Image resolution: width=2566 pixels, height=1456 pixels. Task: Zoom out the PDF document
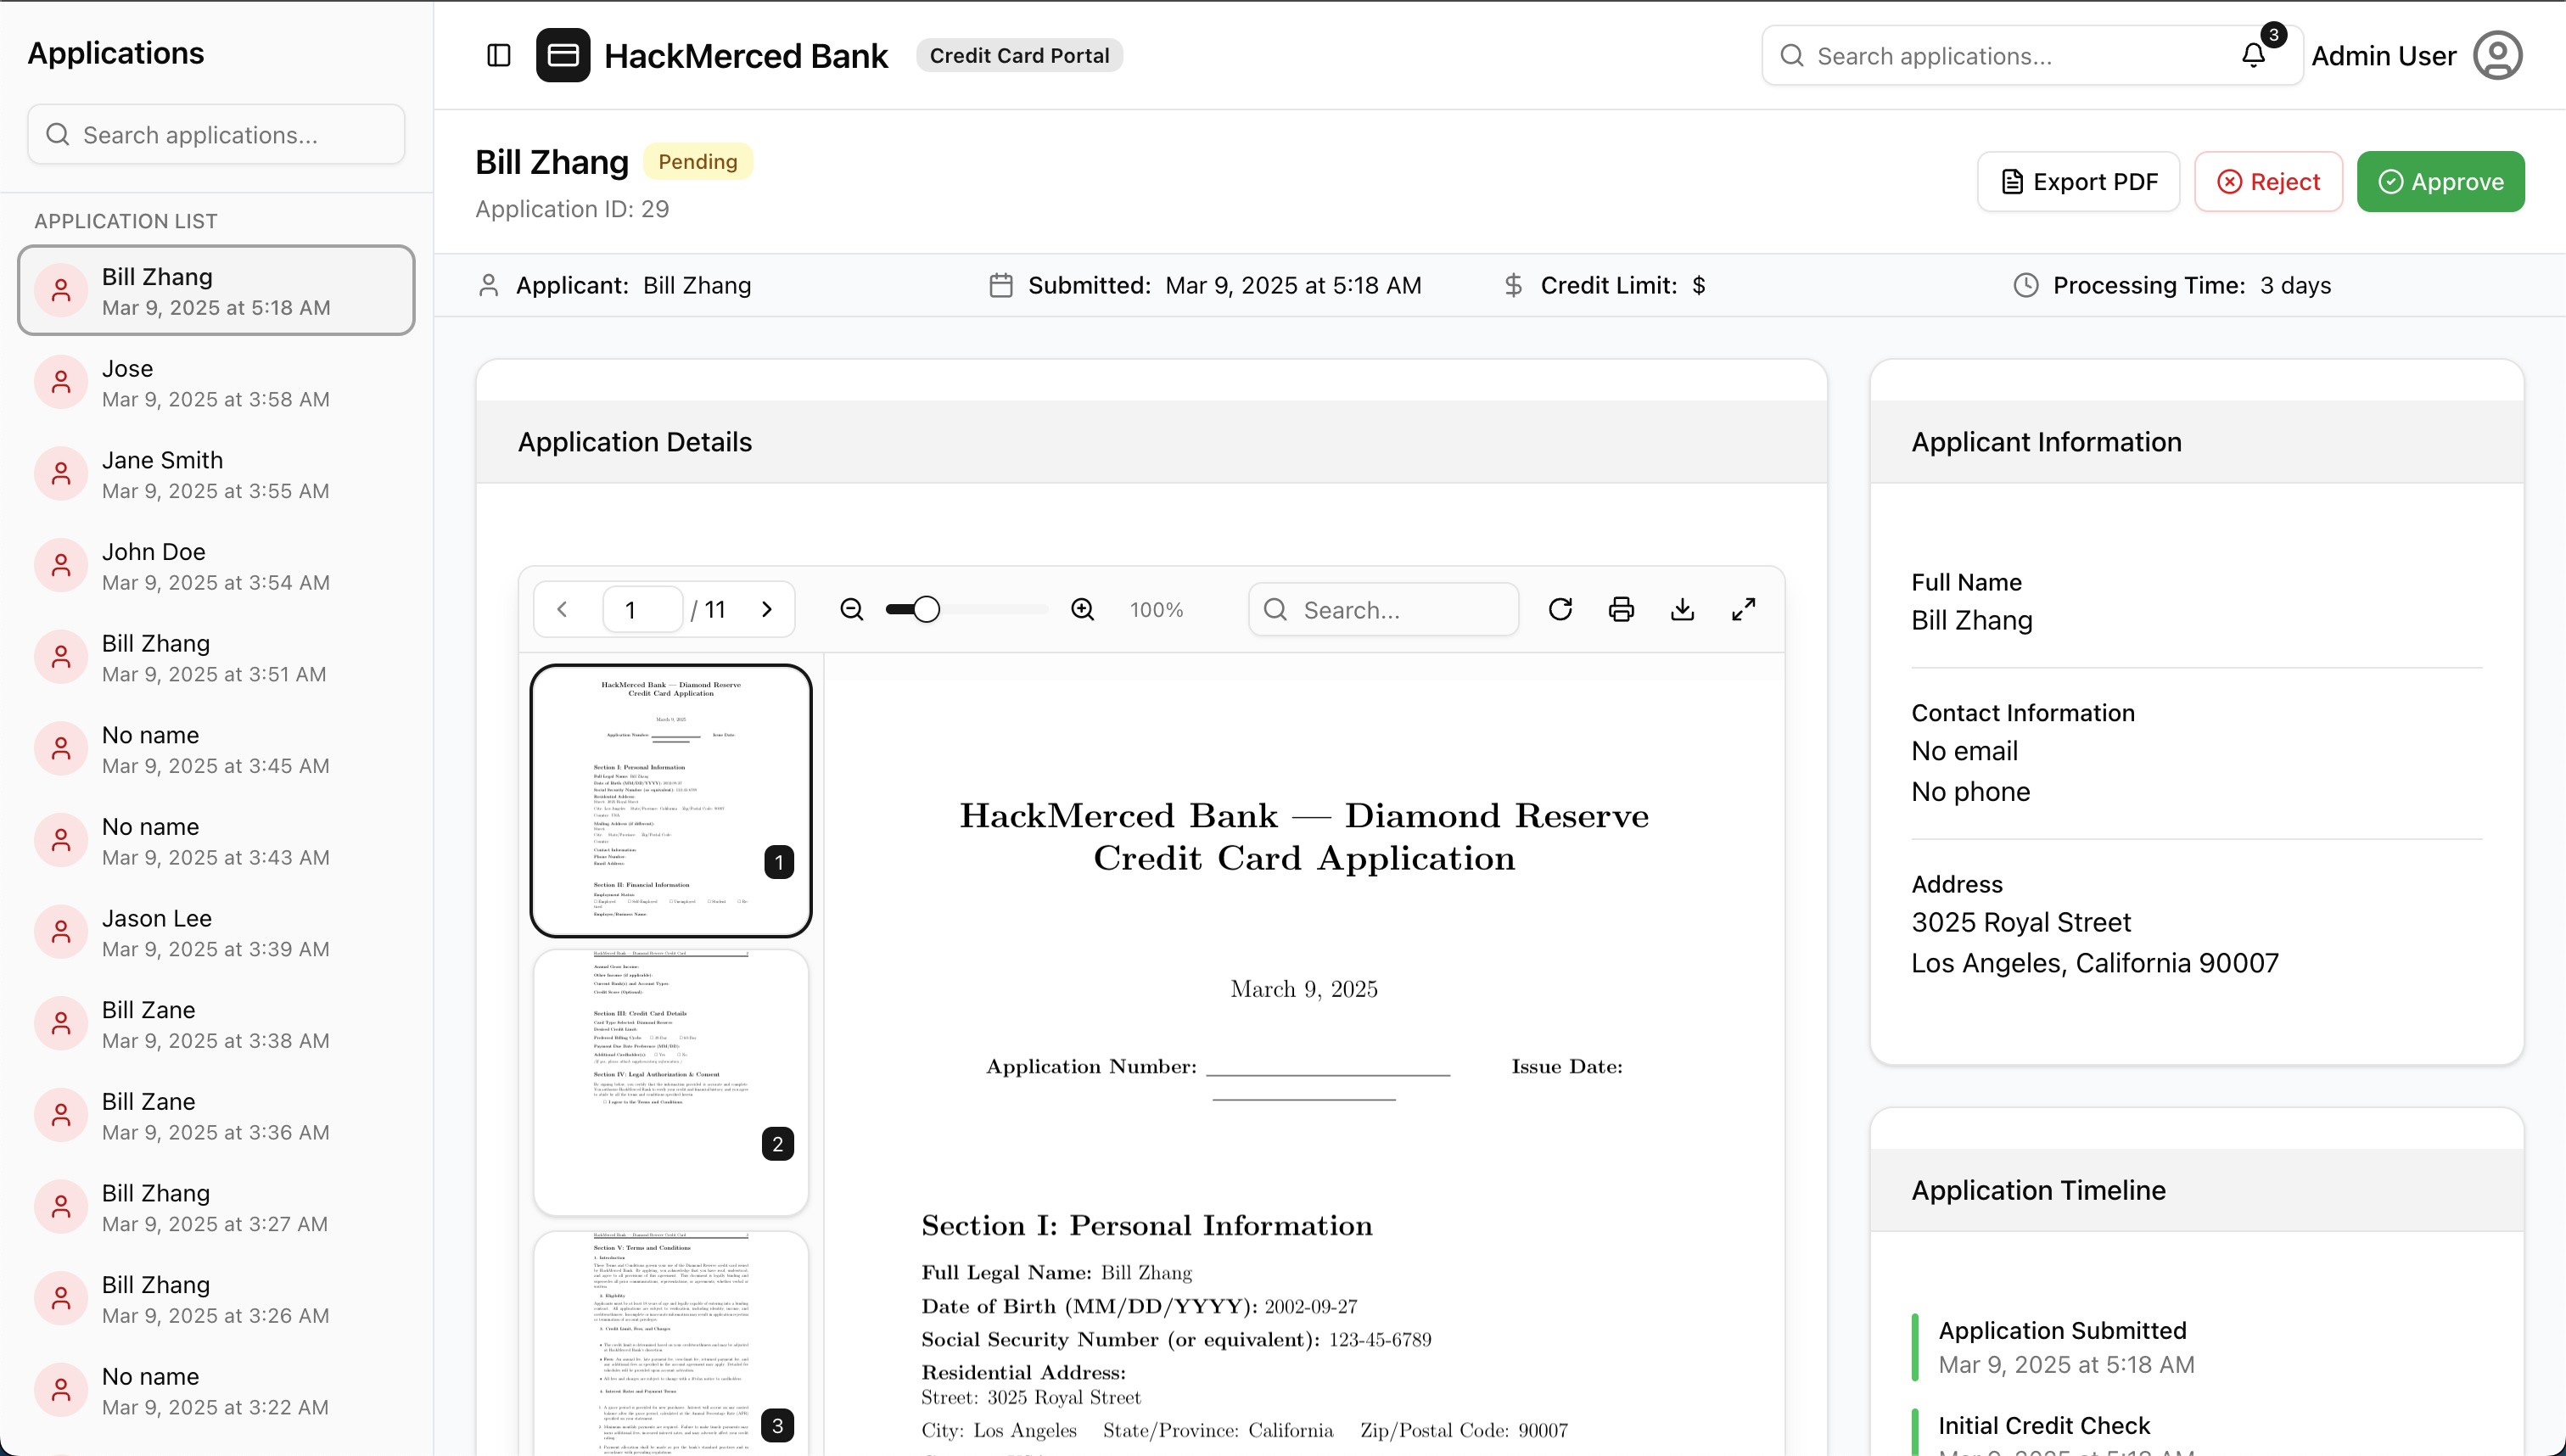click(851, 610)
